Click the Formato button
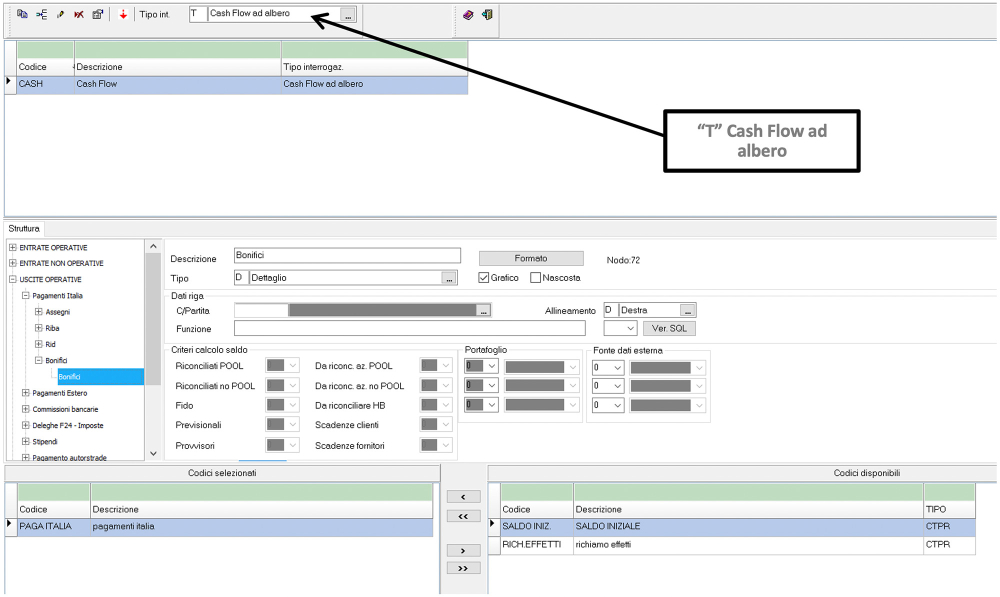 coord(530,257)
